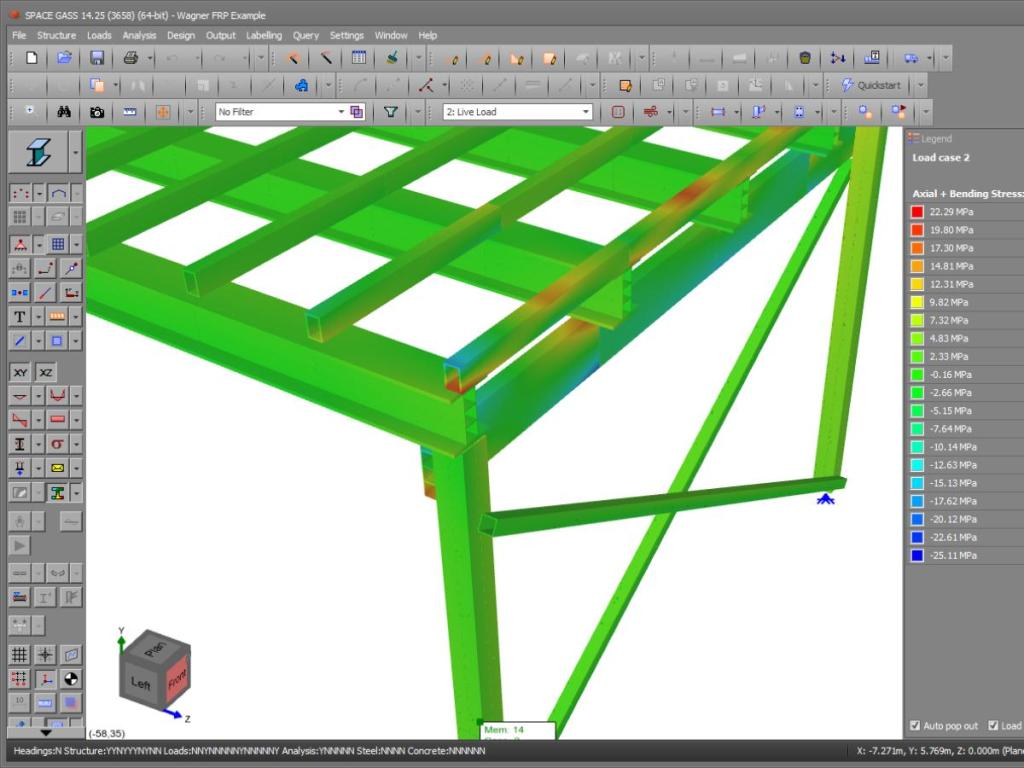Open the Loads menu
This screenshot has height=768, width=1024.
pyautogui.click(x=99, y=35)
